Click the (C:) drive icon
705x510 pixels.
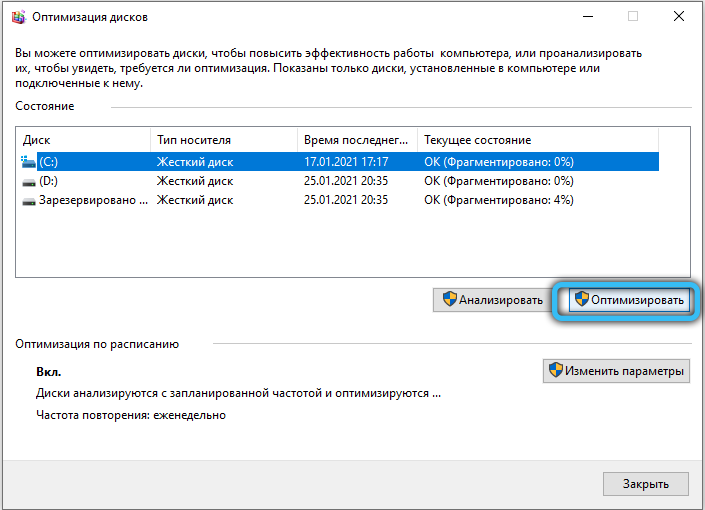[x=28, y=162]
